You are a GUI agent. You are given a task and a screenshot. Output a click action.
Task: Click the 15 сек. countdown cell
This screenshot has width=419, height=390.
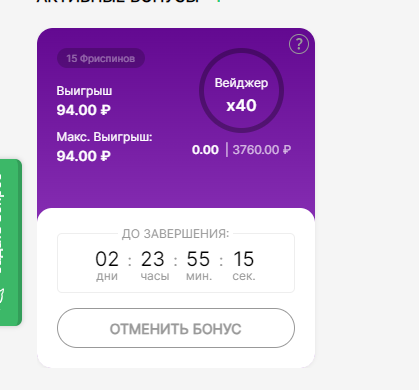click(244, 265)
